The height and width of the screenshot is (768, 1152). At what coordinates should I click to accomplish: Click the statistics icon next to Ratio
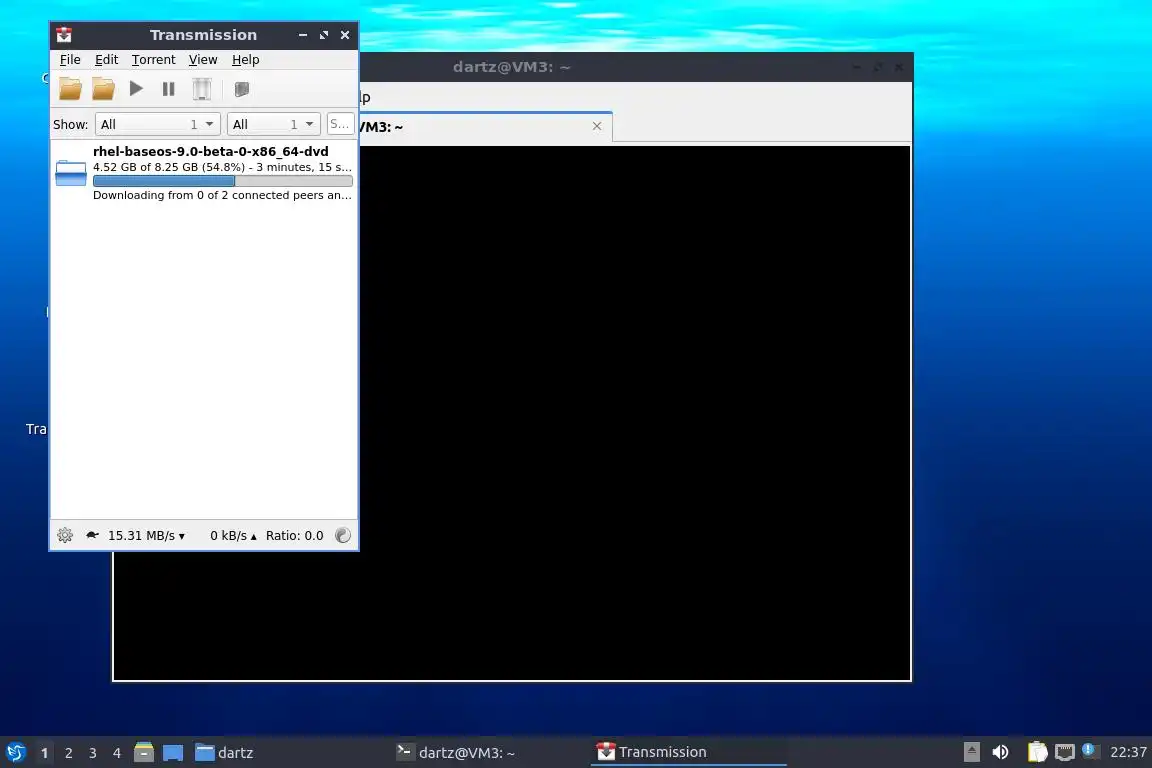(x=342, y=535)
